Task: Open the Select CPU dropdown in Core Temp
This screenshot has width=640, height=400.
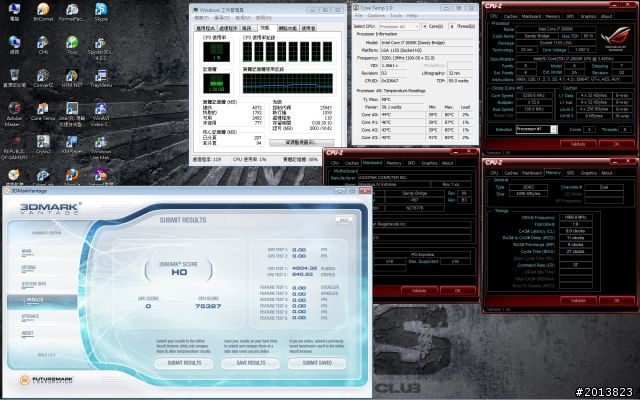Action: 399,26
